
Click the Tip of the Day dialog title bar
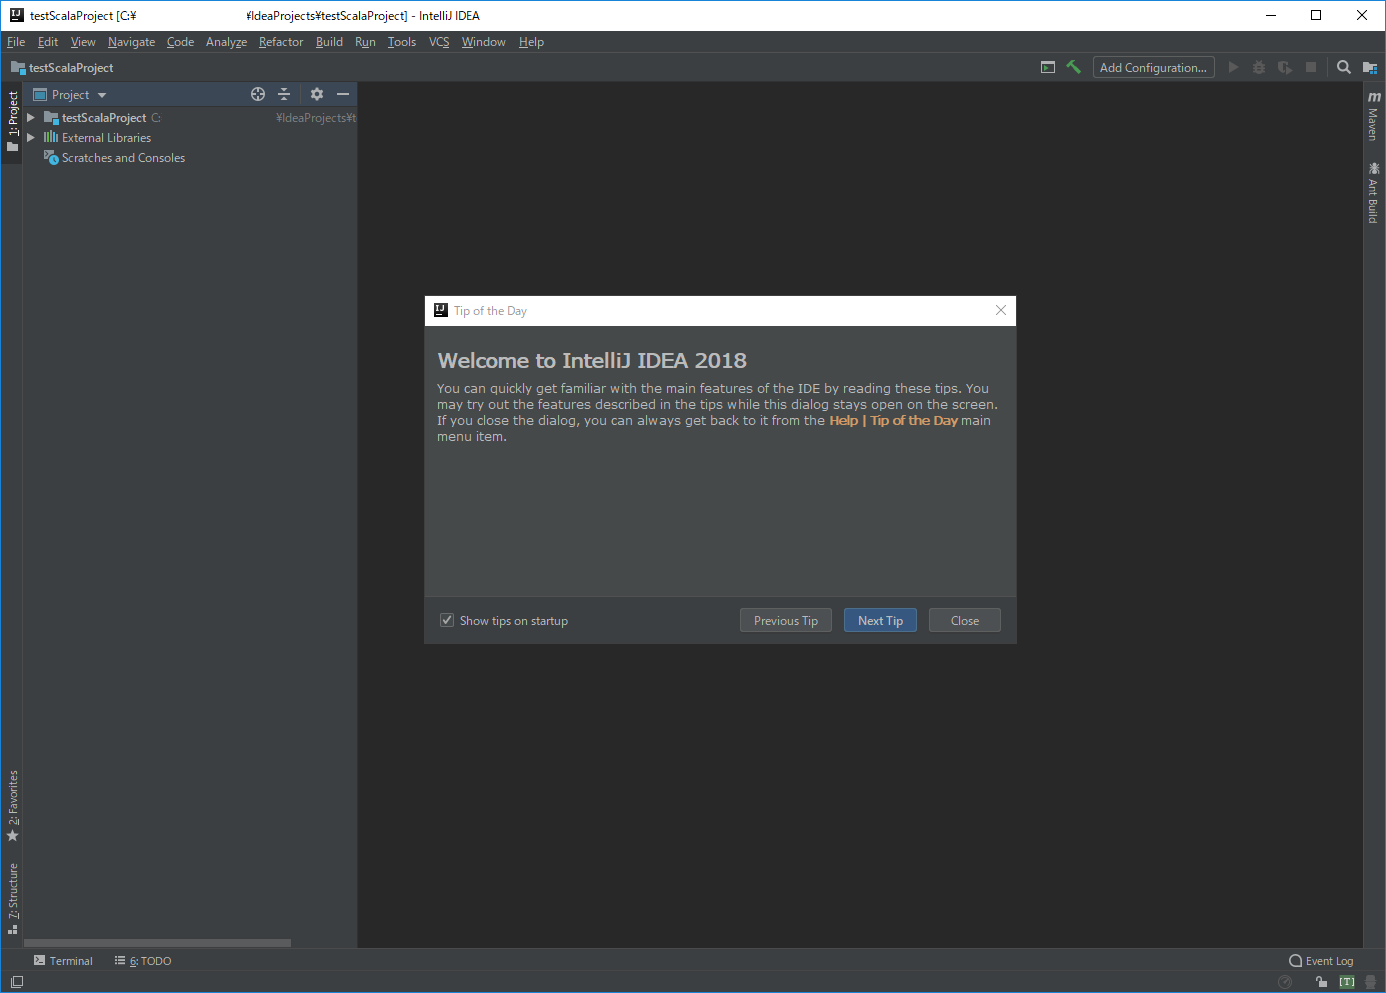point(720,311)
